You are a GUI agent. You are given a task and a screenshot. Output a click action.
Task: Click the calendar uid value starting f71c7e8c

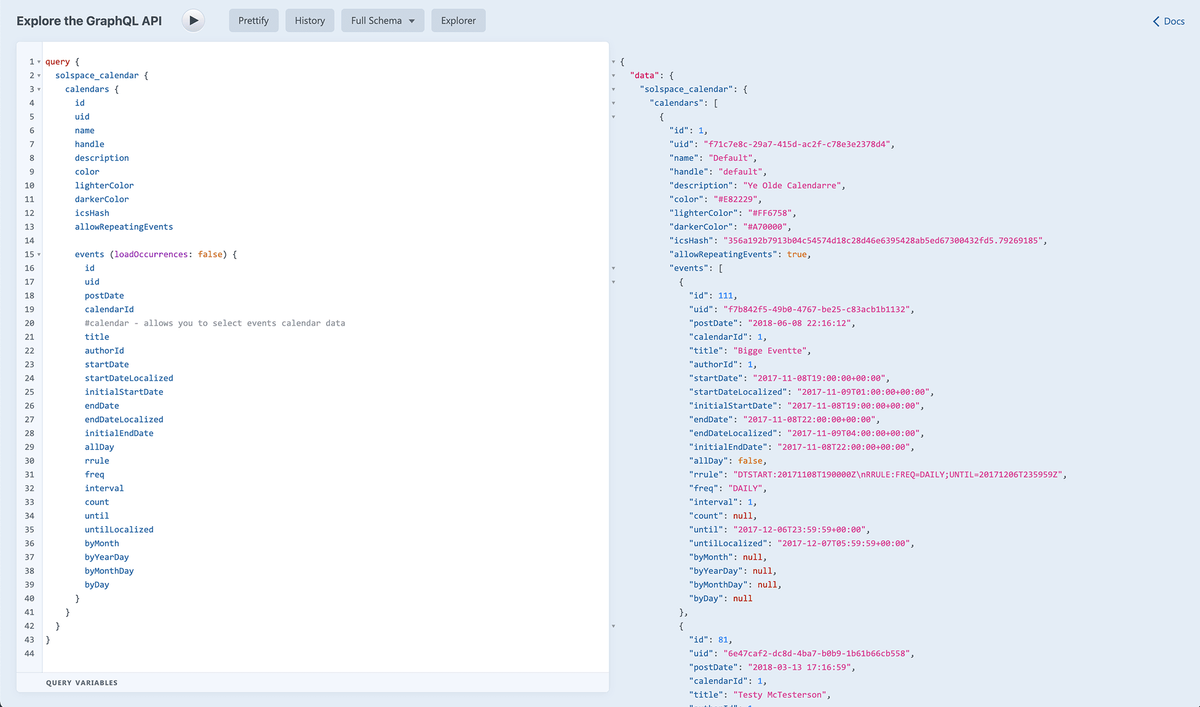point(799,145)
